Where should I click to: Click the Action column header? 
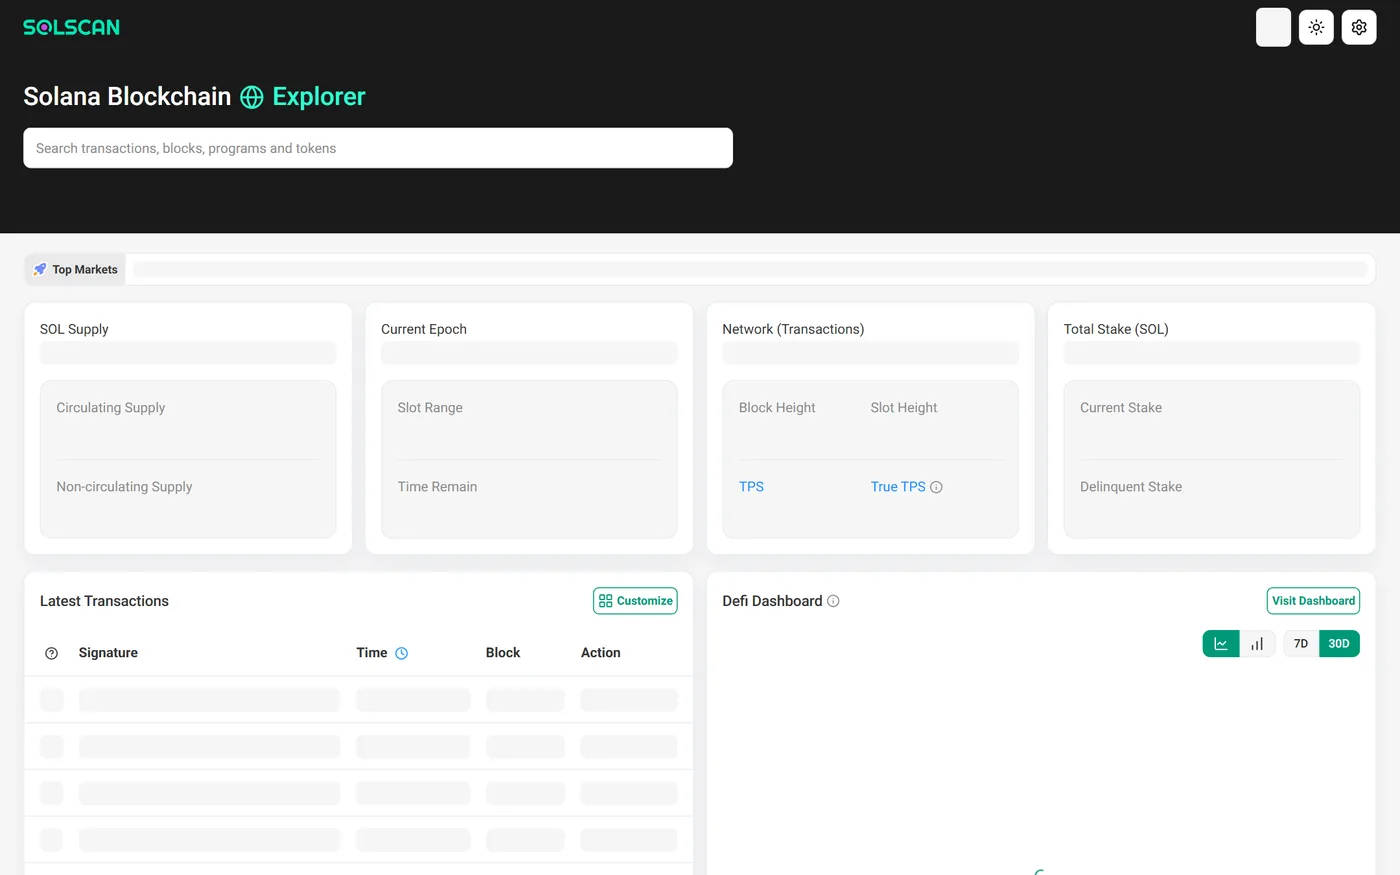pyautogui.click(x=601, y=653)
